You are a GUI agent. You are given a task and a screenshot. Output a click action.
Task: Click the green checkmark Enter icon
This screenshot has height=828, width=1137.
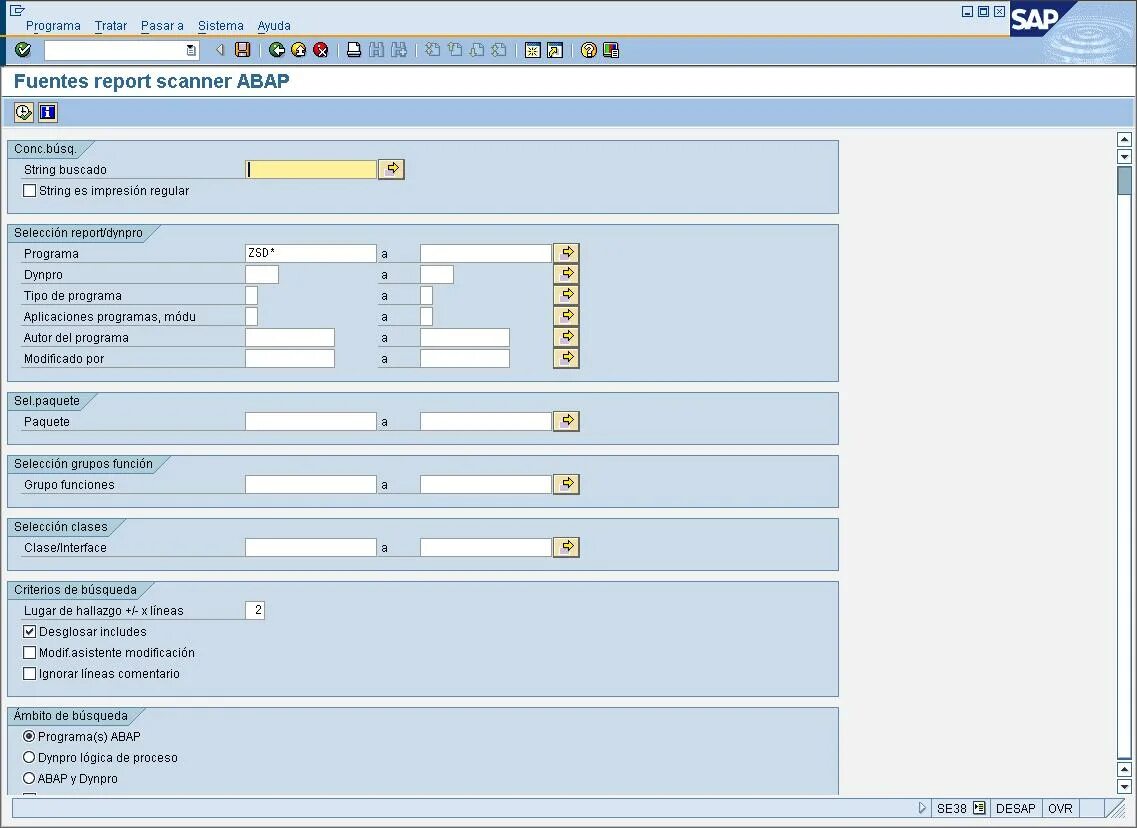click(x=23, y=49)
